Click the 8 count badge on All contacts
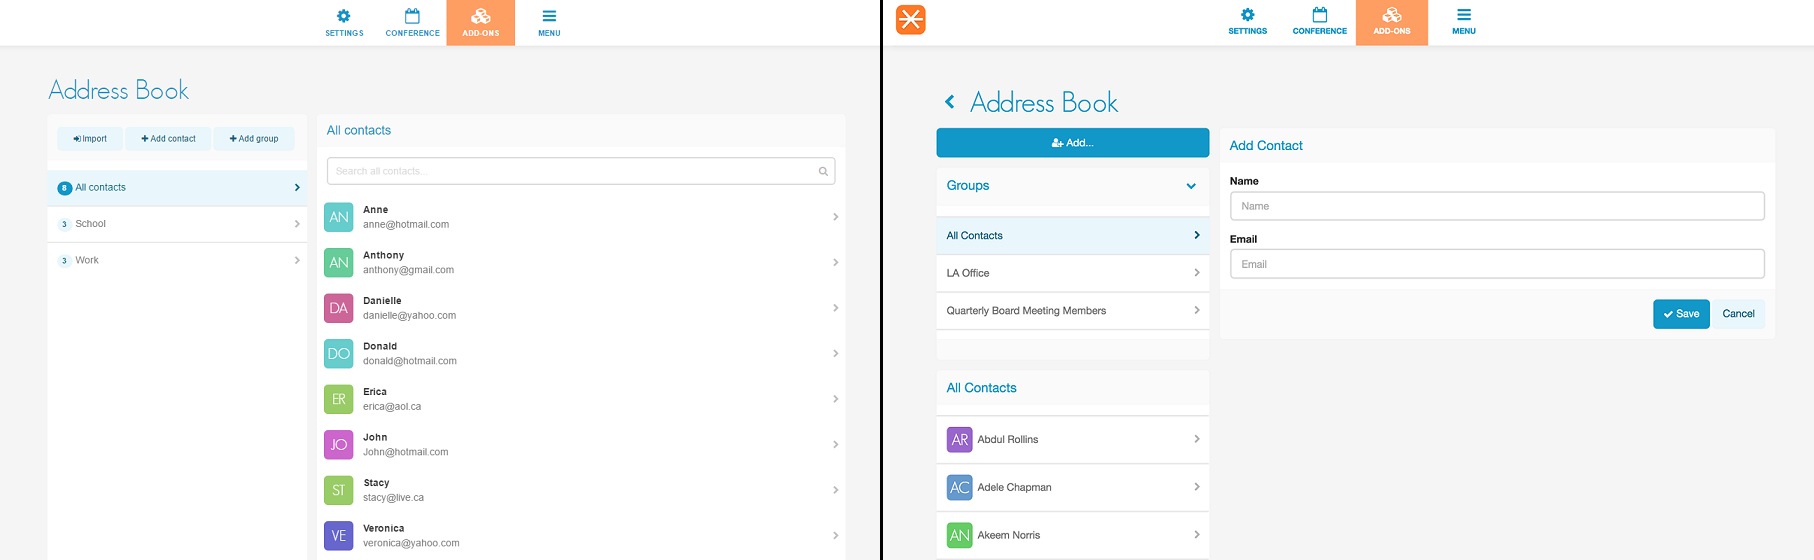 coord(65,188)
